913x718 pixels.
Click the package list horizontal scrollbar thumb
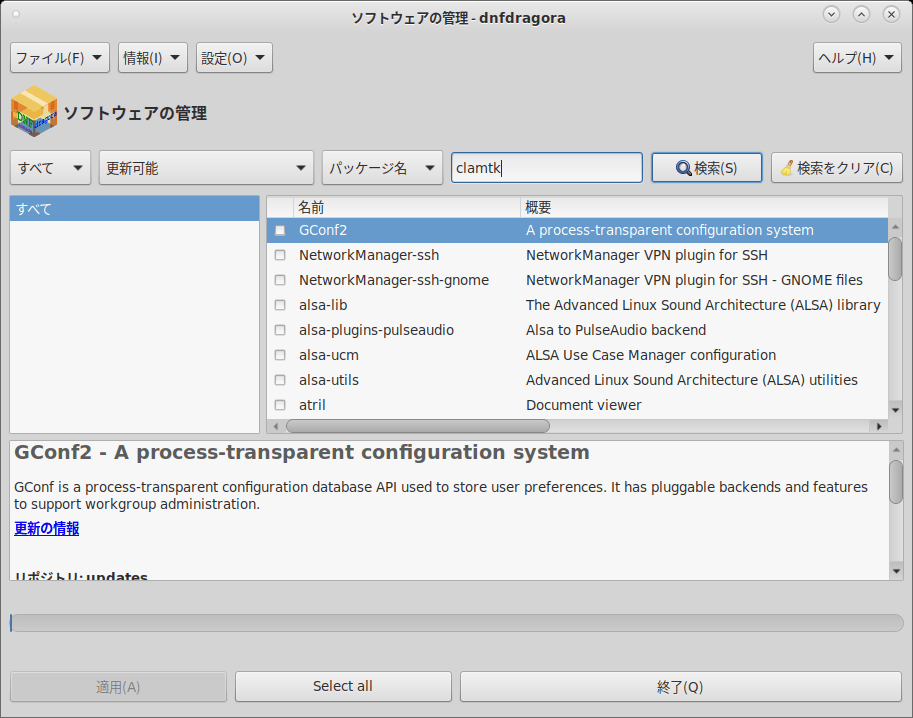pyautogui.click(x=417, y=426)
